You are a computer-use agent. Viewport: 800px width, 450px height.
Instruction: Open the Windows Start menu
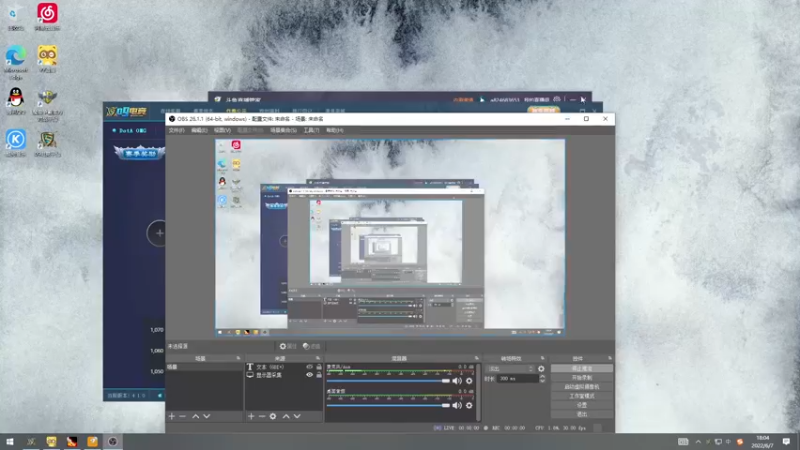tap(10, 441)
